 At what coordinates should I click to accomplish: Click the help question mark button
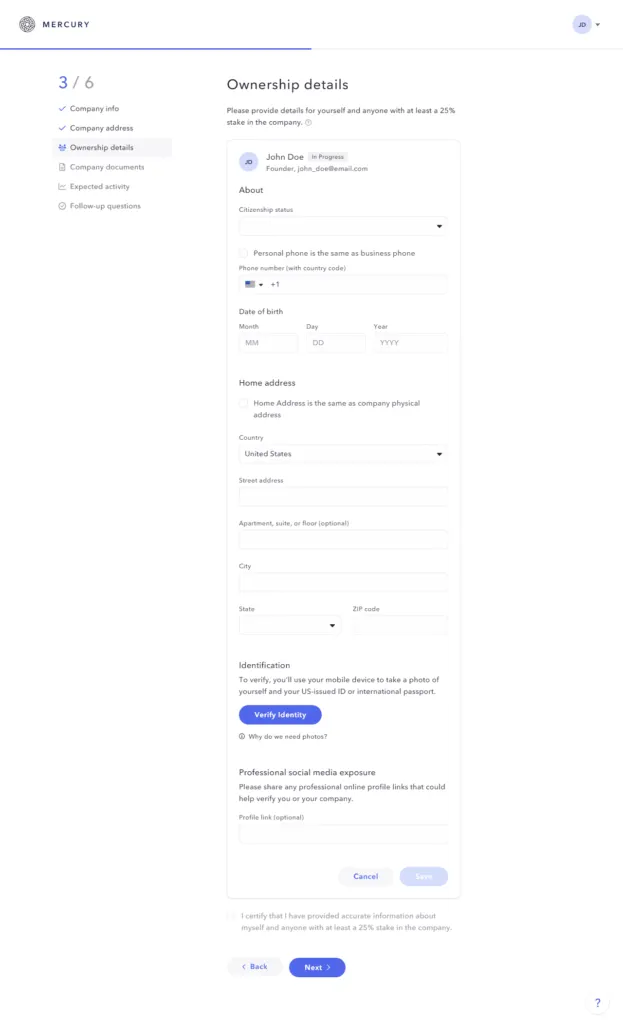tap(597, 1002)
